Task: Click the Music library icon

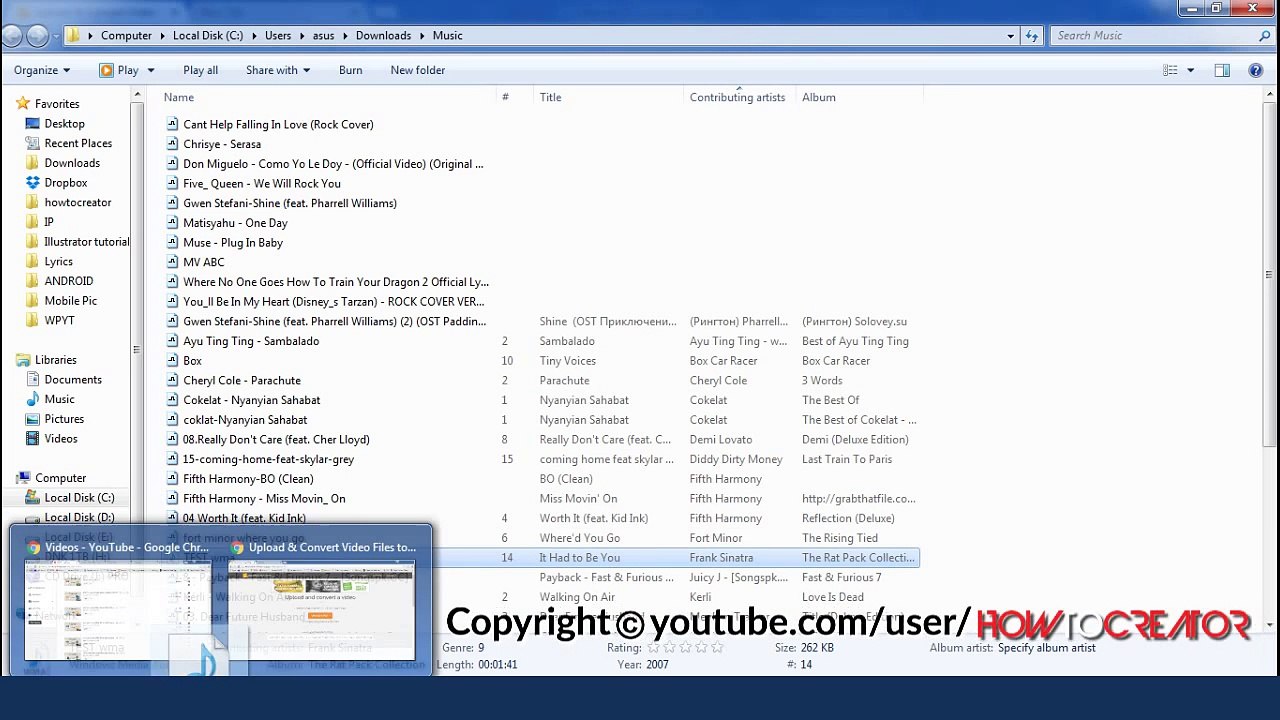Action: (x=32, y=399)
